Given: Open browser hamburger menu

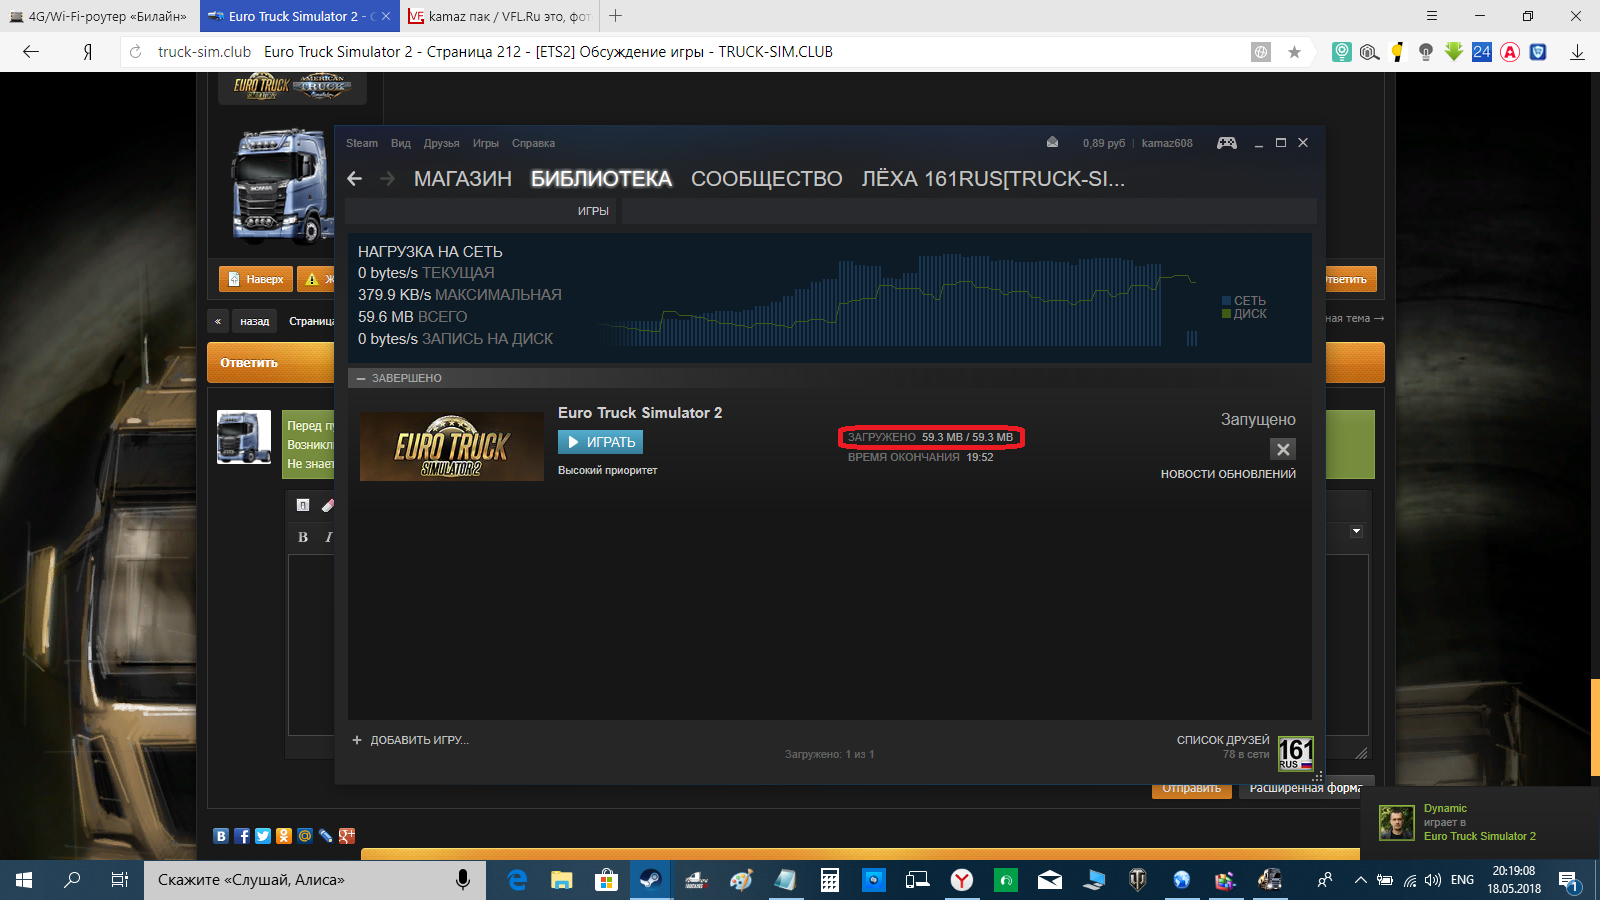Looking at the screenshot, I should click(x=1432, y=16).
